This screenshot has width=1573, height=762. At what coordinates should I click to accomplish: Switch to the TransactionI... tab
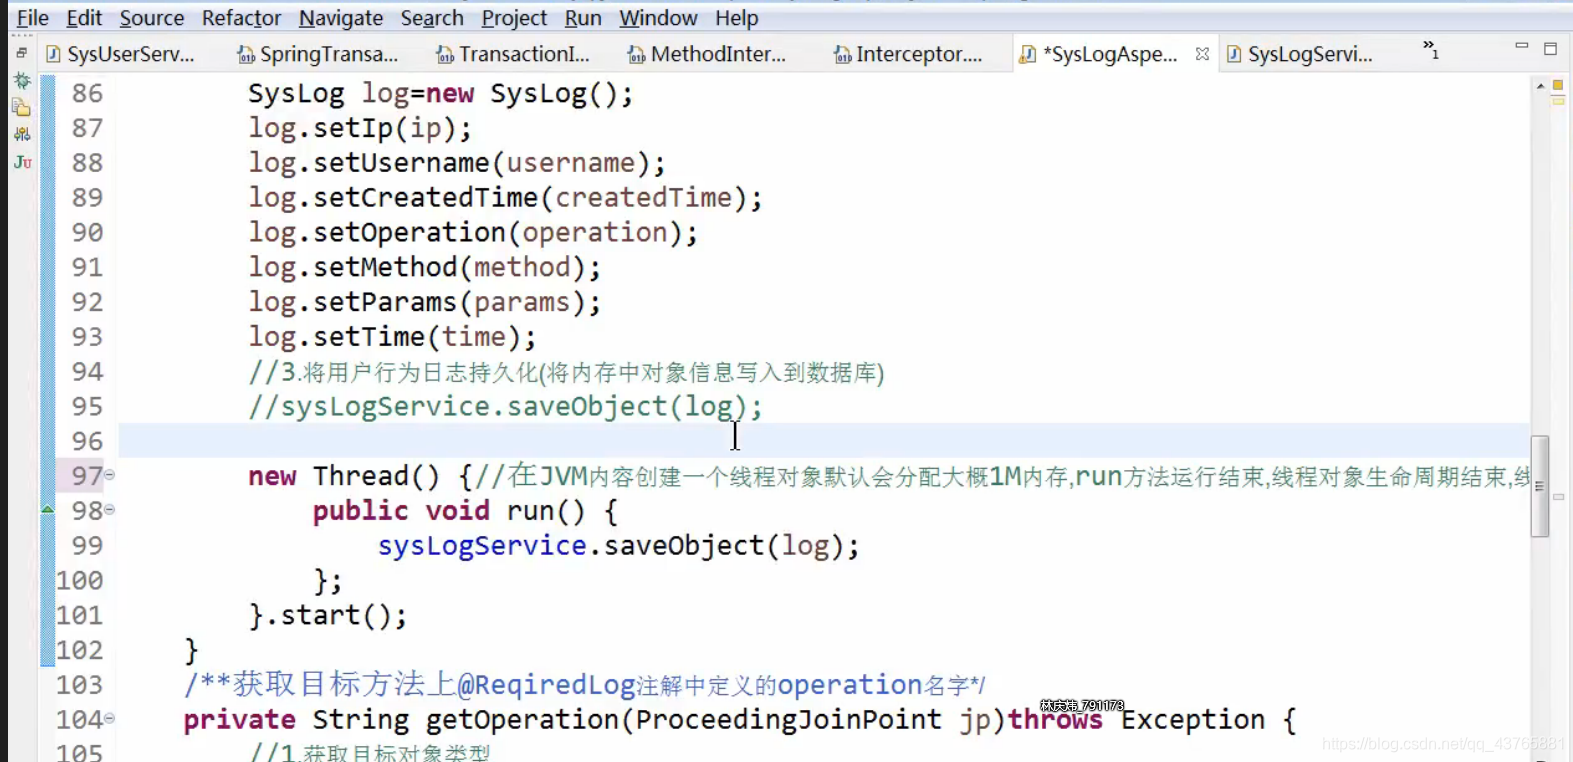point(513,54)
